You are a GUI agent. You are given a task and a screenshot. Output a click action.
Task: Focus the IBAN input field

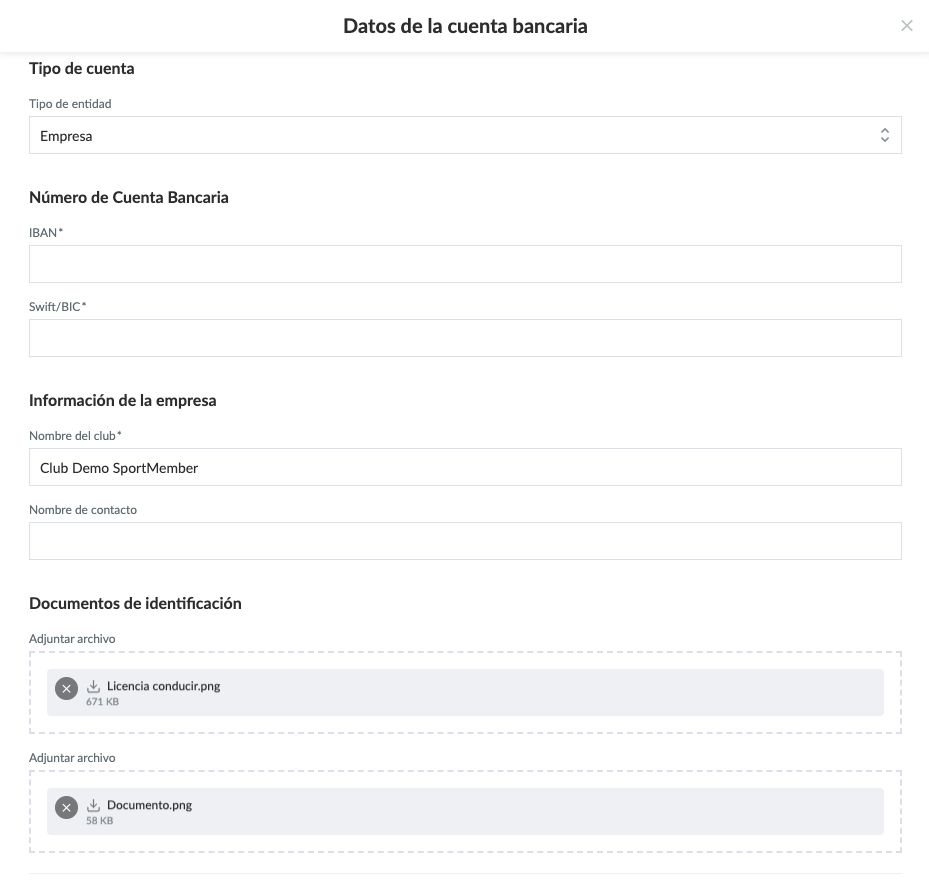pos(465,264)
